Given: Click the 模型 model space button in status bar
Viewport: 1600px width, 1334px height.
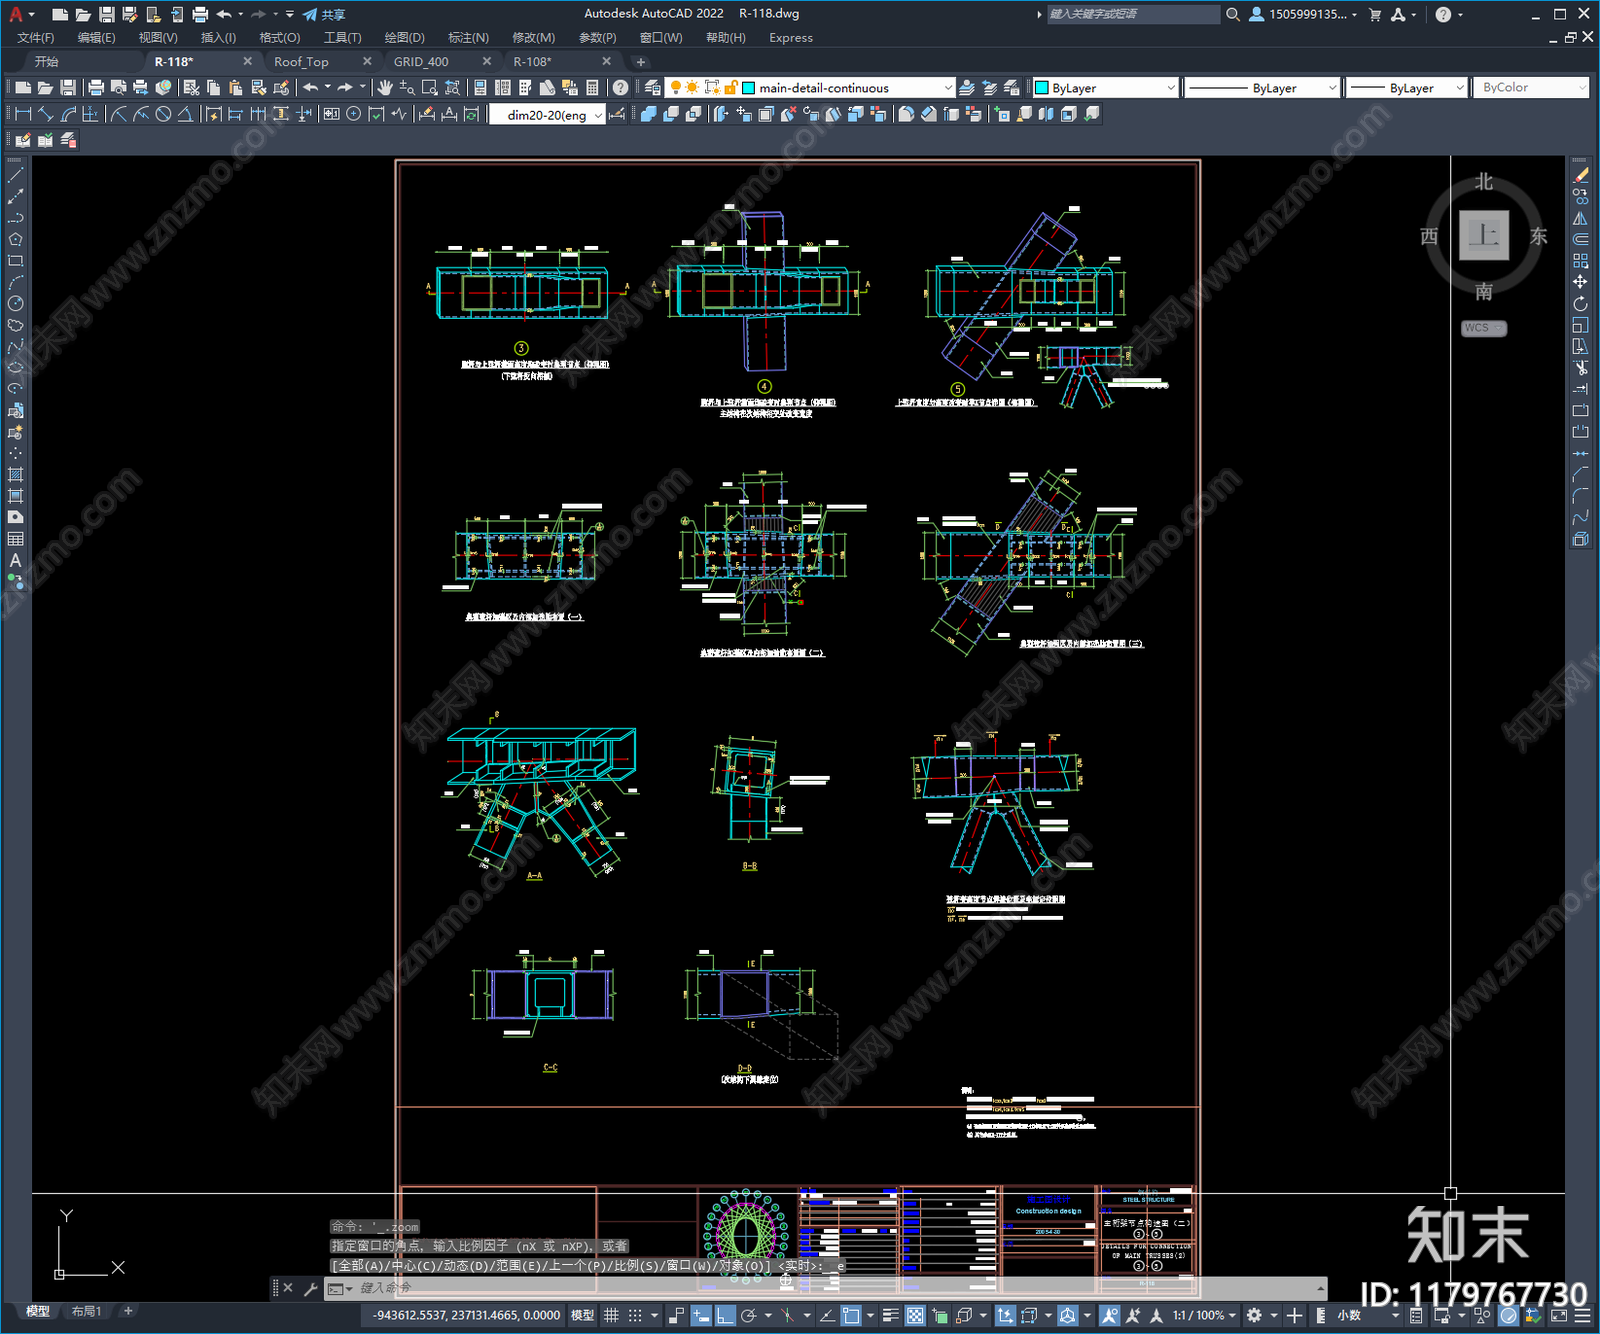Looking at the screenshot, I should 582,1315.
